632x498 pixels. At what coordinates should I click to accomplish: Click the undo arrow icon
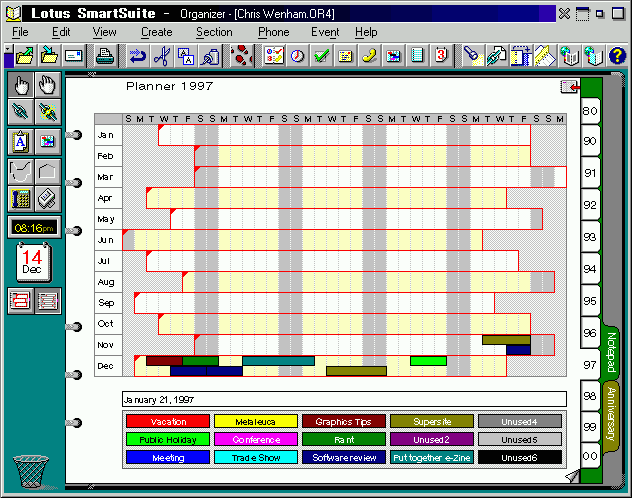click(x=137, y=55)
